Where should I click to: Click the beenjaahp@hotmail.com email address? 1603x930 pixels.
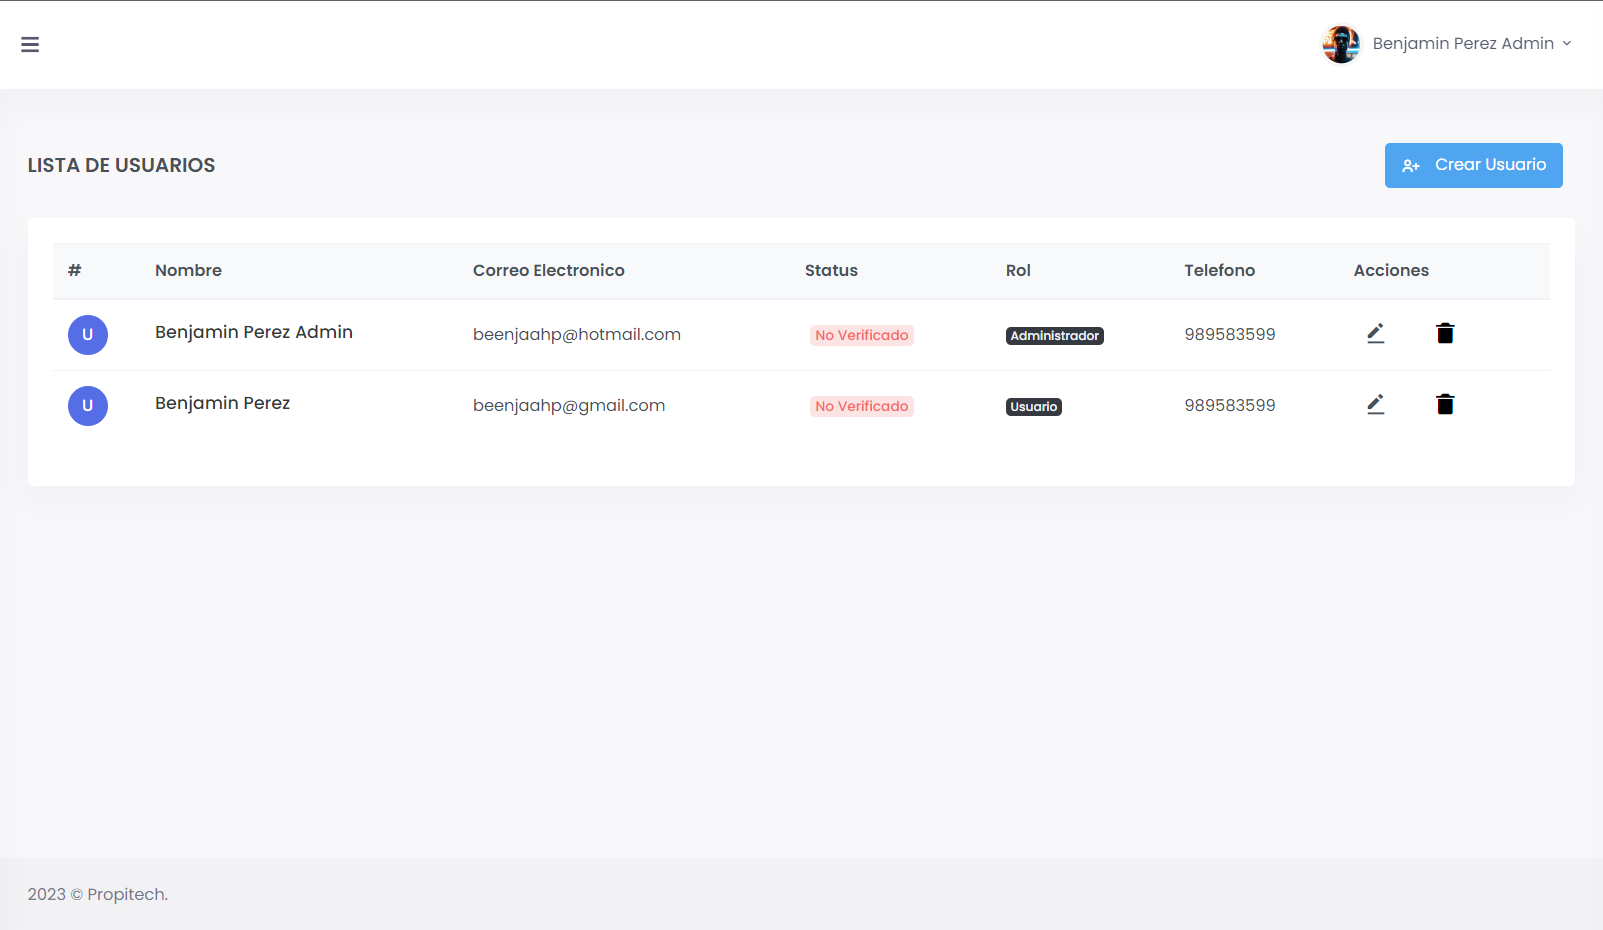576,335
